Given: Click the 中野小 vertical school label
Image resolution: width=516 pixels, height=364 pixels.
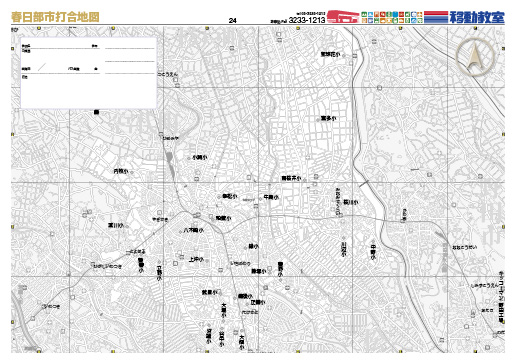Looking at the screenshot, I should 373,253.
